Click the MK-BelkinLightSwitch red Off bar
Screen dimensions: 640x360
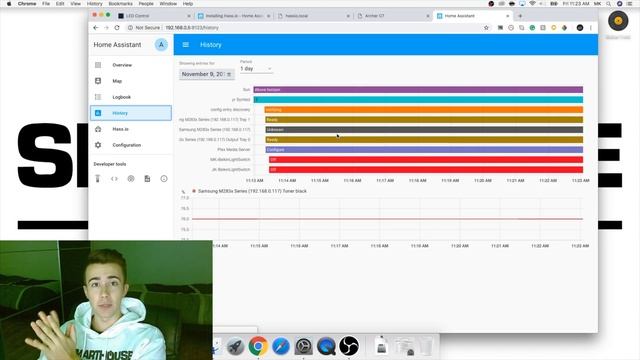tap(426, 160)
